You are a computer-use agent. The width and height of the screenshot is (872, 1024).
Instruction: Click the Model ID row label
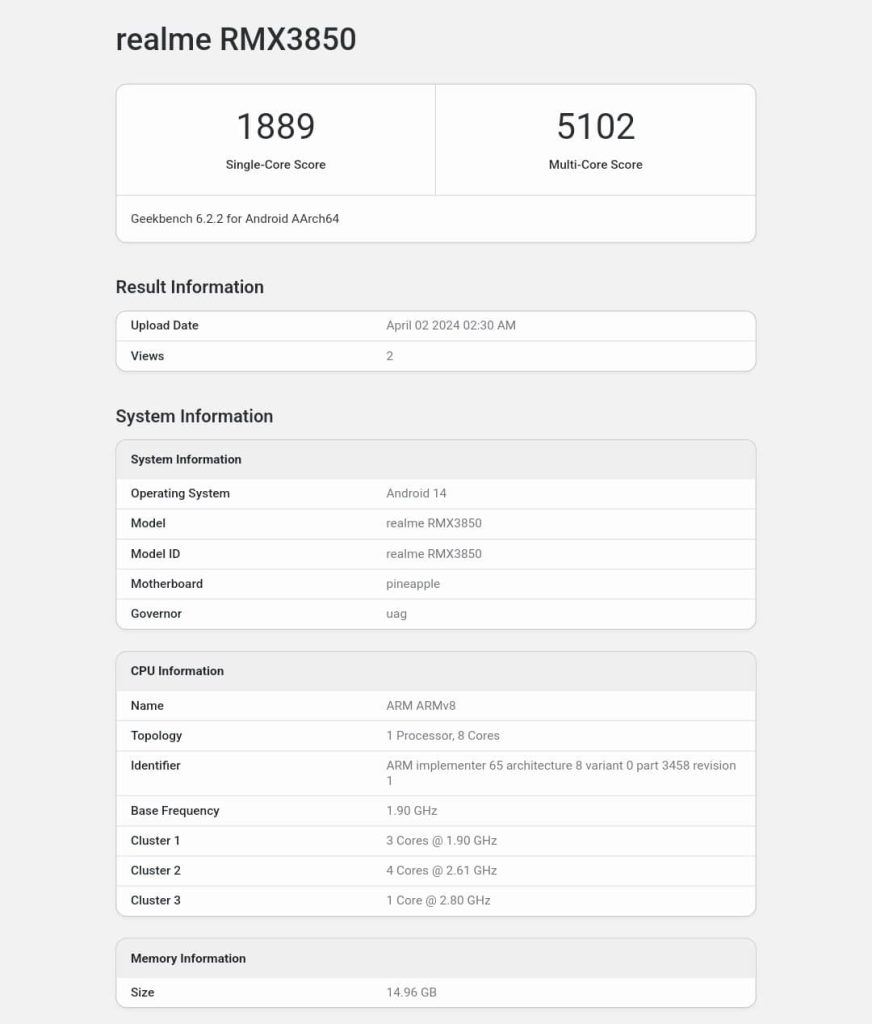pyautogui.click(x=155, y=554)
